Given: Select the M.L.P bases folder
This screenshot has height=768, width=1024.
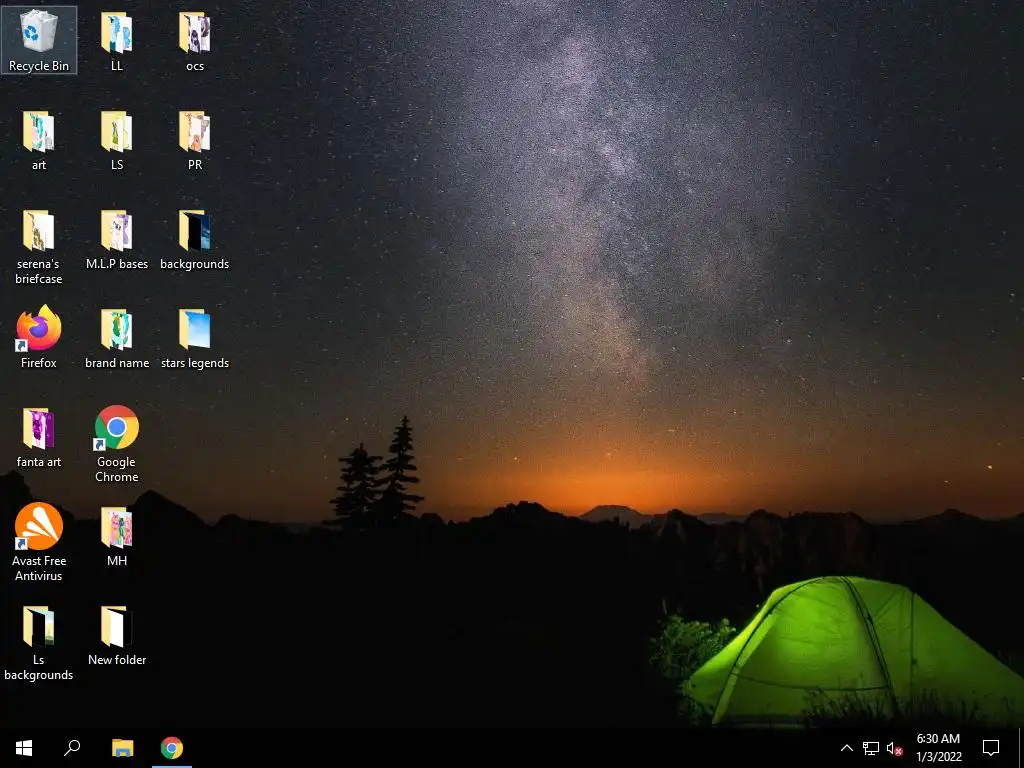Looking at the screenshot, I should click(x=116, y=238).
